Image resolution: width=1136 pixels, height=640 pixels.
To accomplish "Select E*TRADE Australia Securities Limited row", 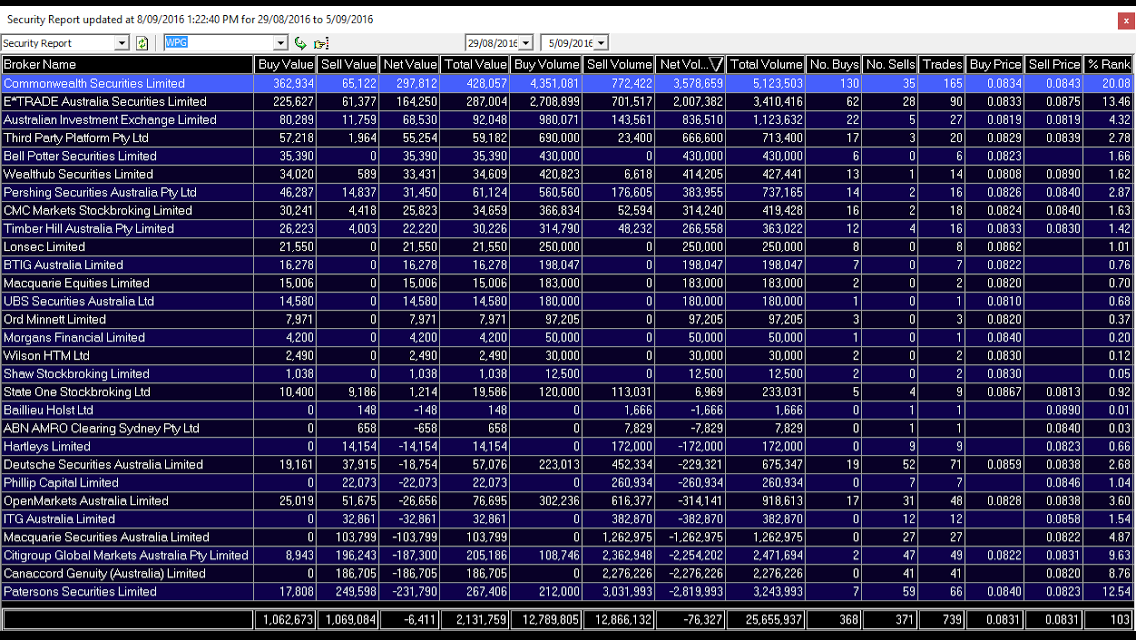I will [567, 101].
